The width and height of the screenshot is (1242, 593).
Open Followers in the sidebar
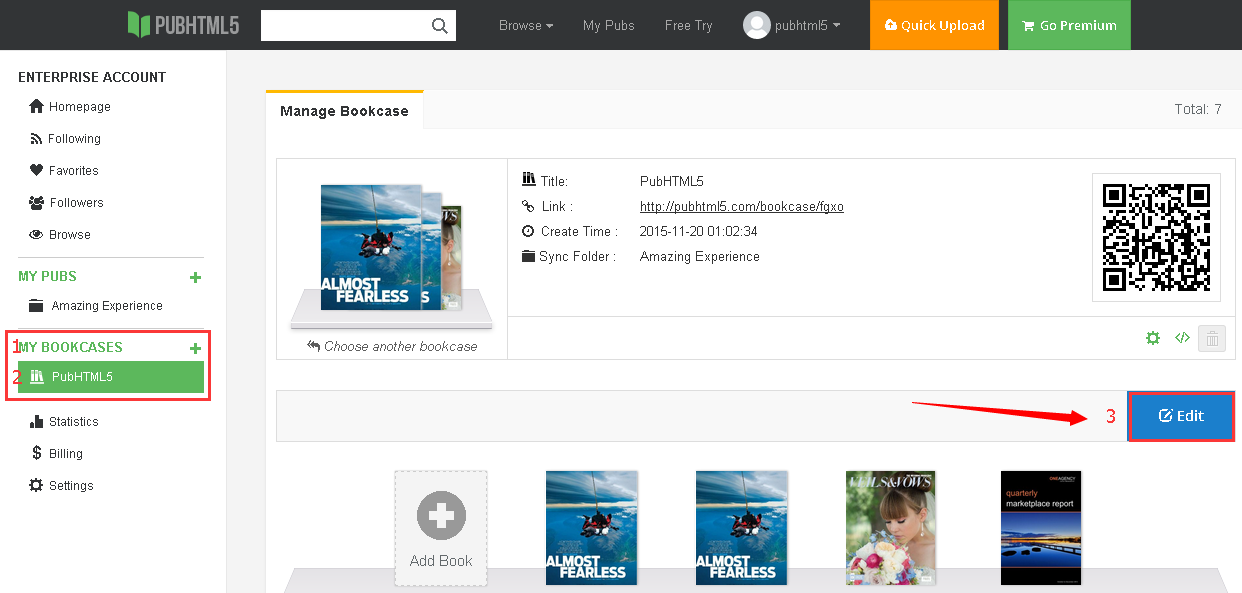[x=76, y=203]
